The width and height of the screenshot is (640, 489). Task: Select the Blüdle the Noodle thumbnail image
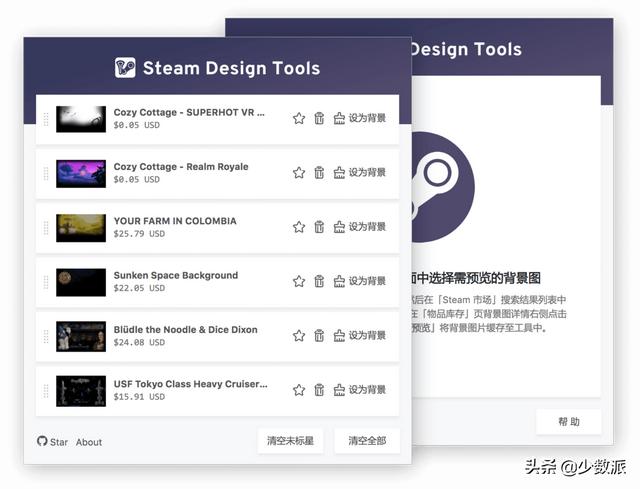pyautogui.click(x=81, y=336)
